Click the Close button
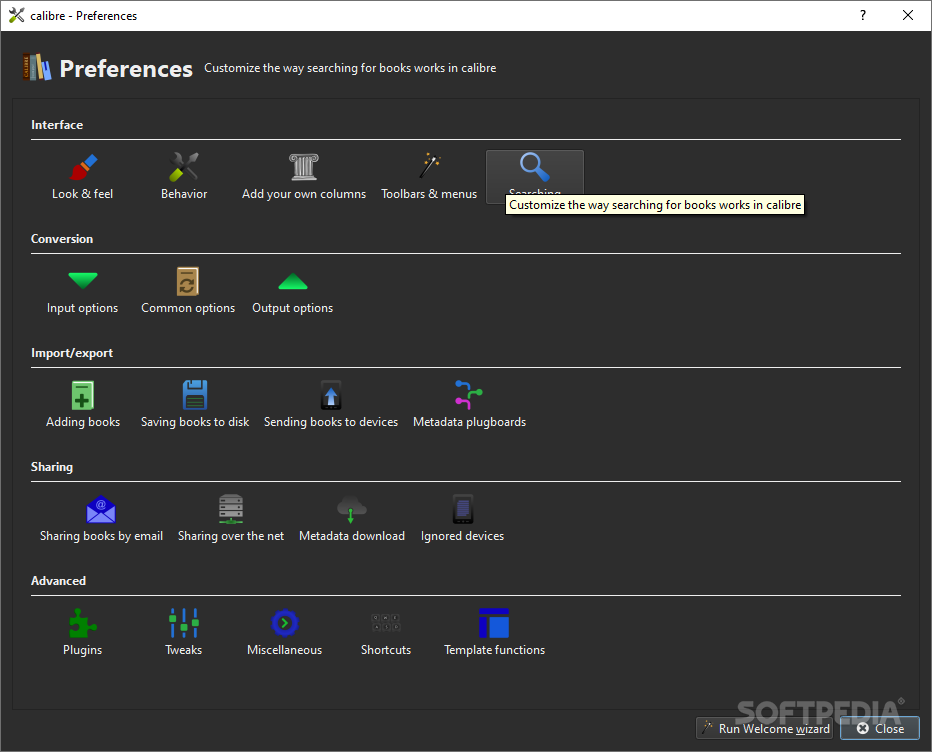 coord(880,728)
